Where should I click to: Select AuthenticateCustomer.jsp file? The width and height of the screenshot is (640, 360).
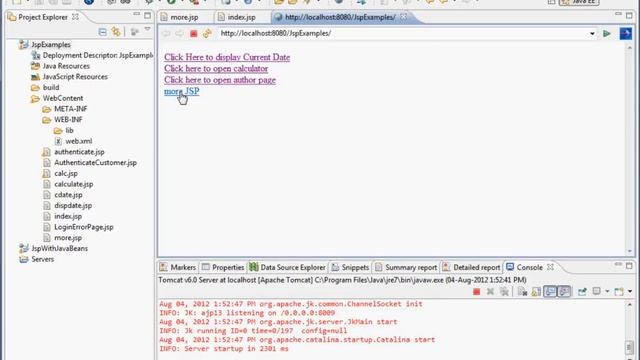pyautogui.click(x=95, y=162)
